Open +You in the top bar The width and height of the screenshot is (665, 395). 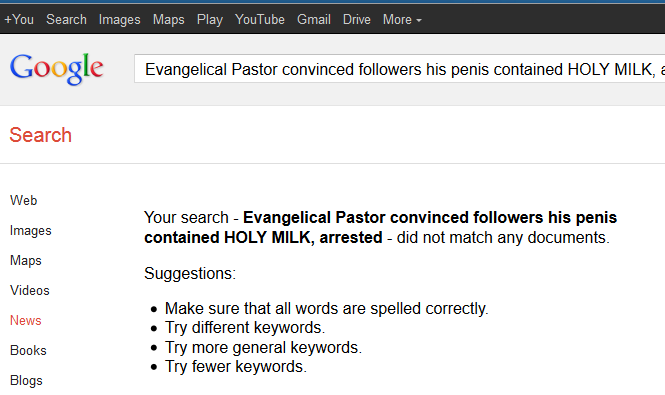[19, 20]
